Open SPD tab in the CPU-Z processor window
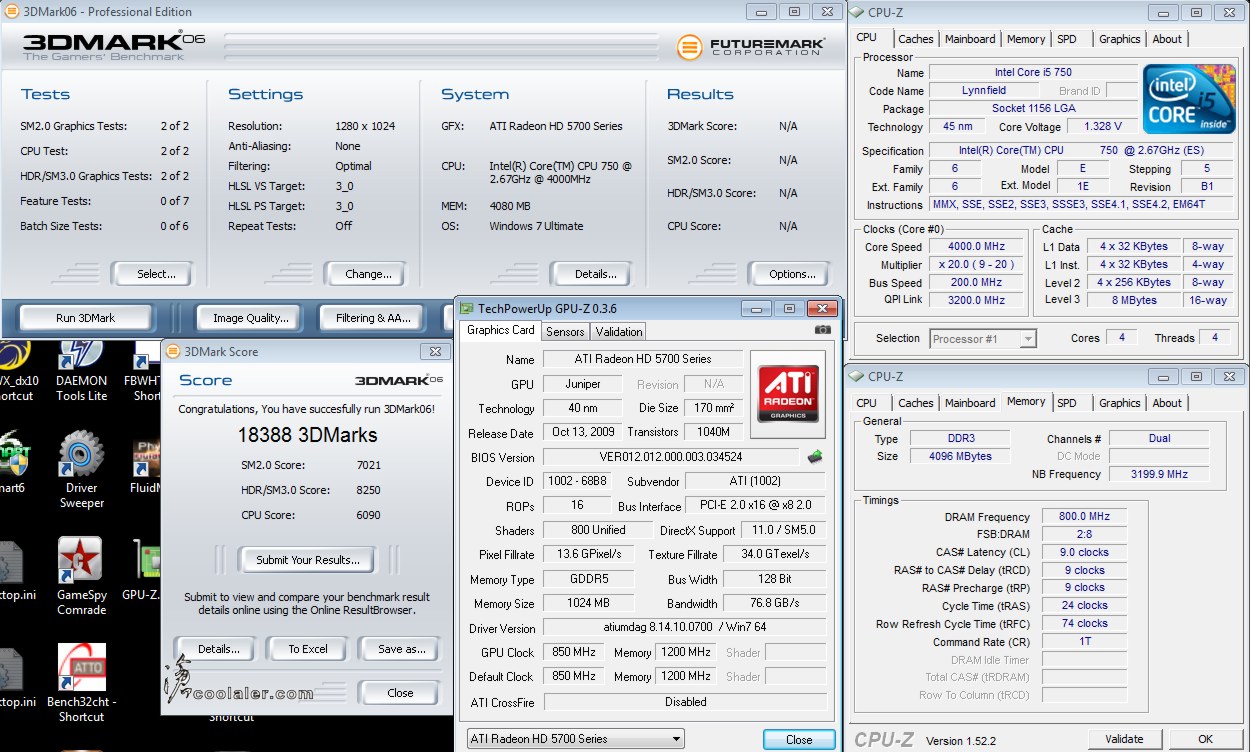Image resolution: width=1250 pixels, height=752 pixels. [x=1067, y=39]
